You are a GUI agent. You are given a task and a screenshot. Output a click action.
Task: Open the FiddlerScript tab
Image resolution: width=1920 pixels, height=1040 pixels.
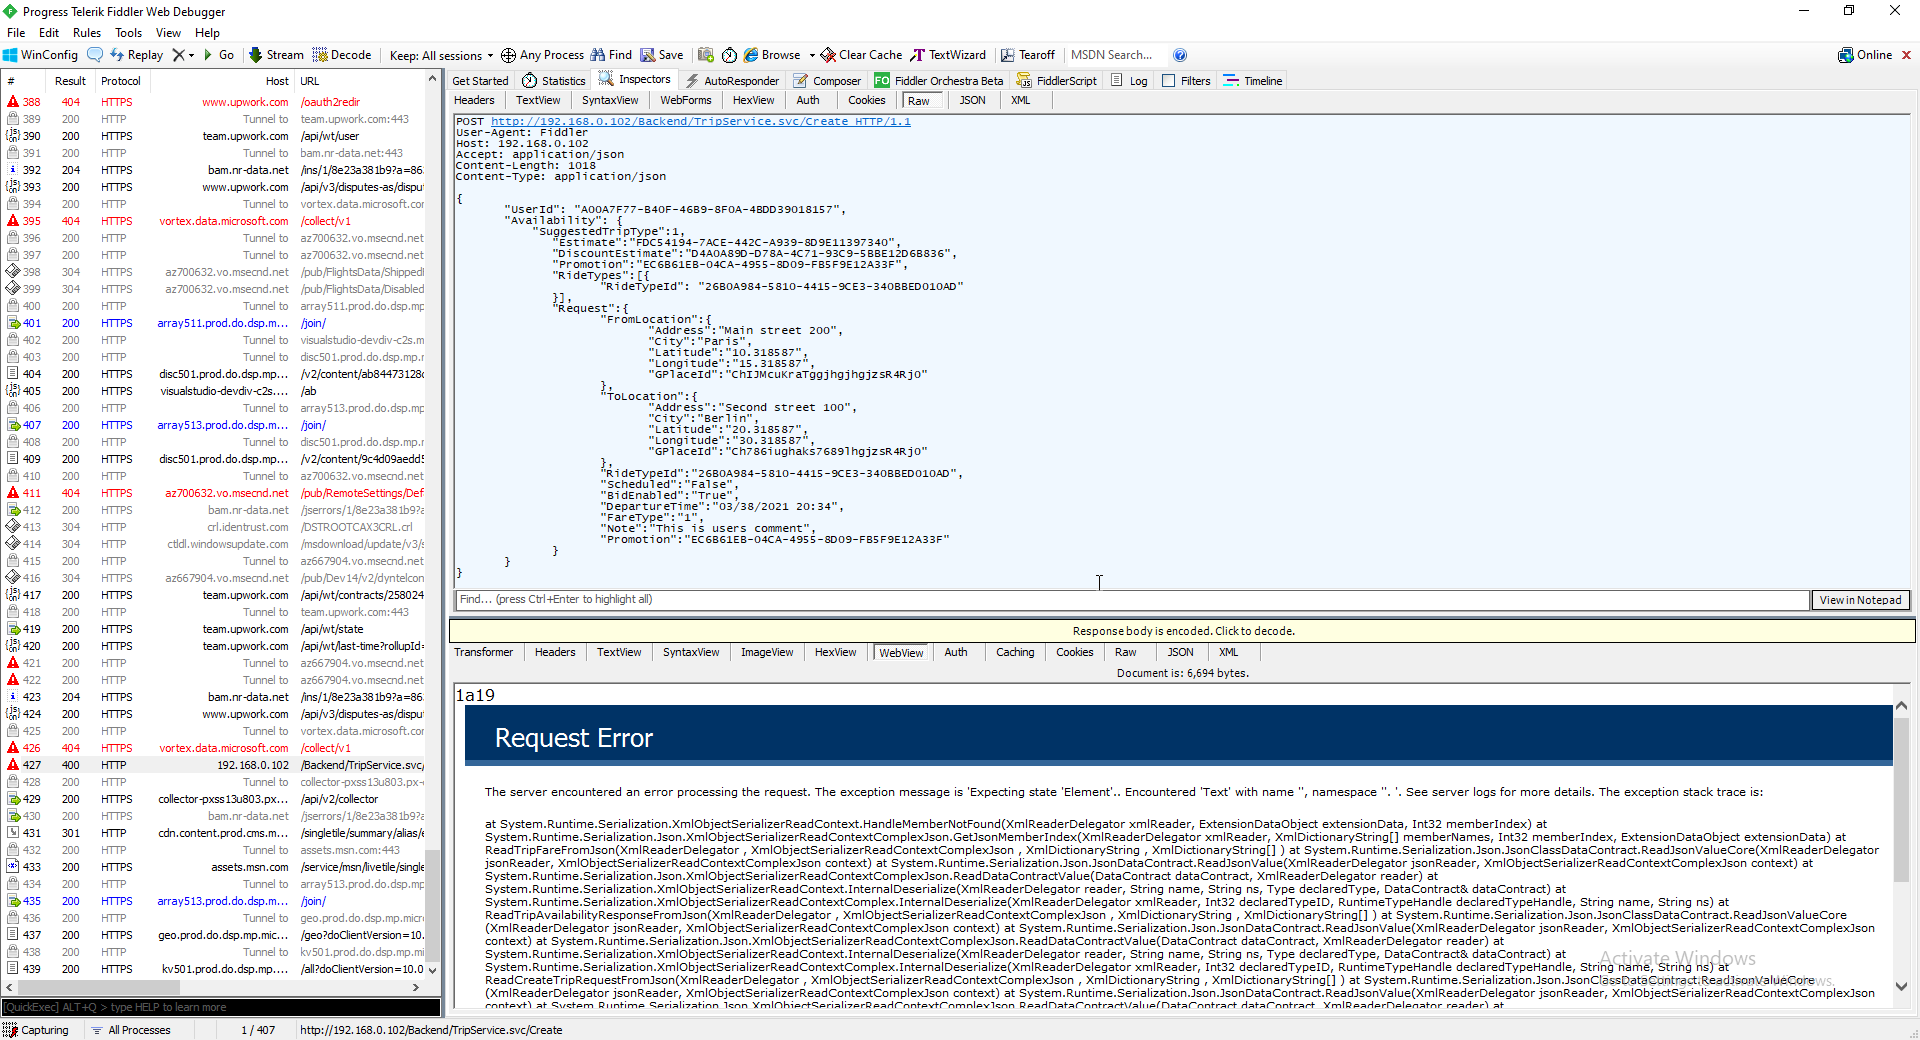tap(1057, 81)
